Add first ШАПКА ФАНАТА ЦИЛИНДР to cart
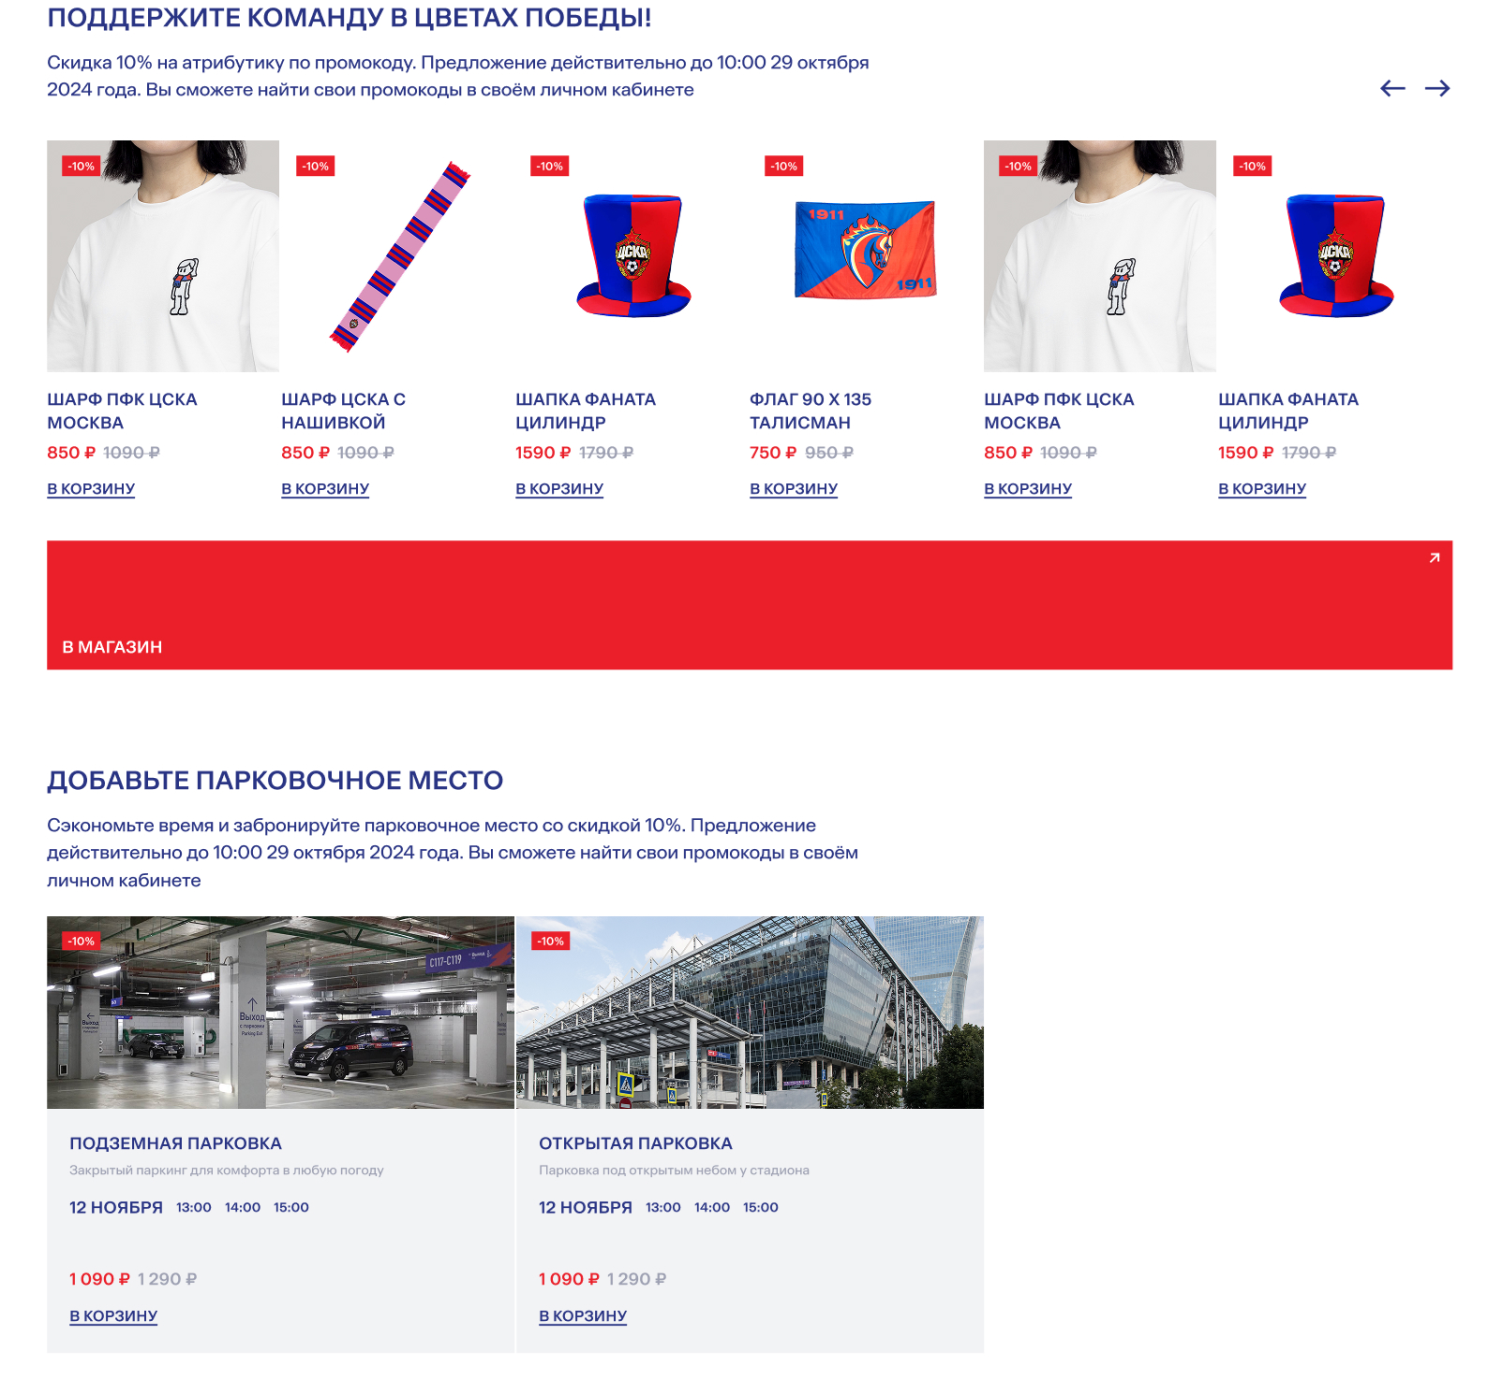 coord(559,489)
